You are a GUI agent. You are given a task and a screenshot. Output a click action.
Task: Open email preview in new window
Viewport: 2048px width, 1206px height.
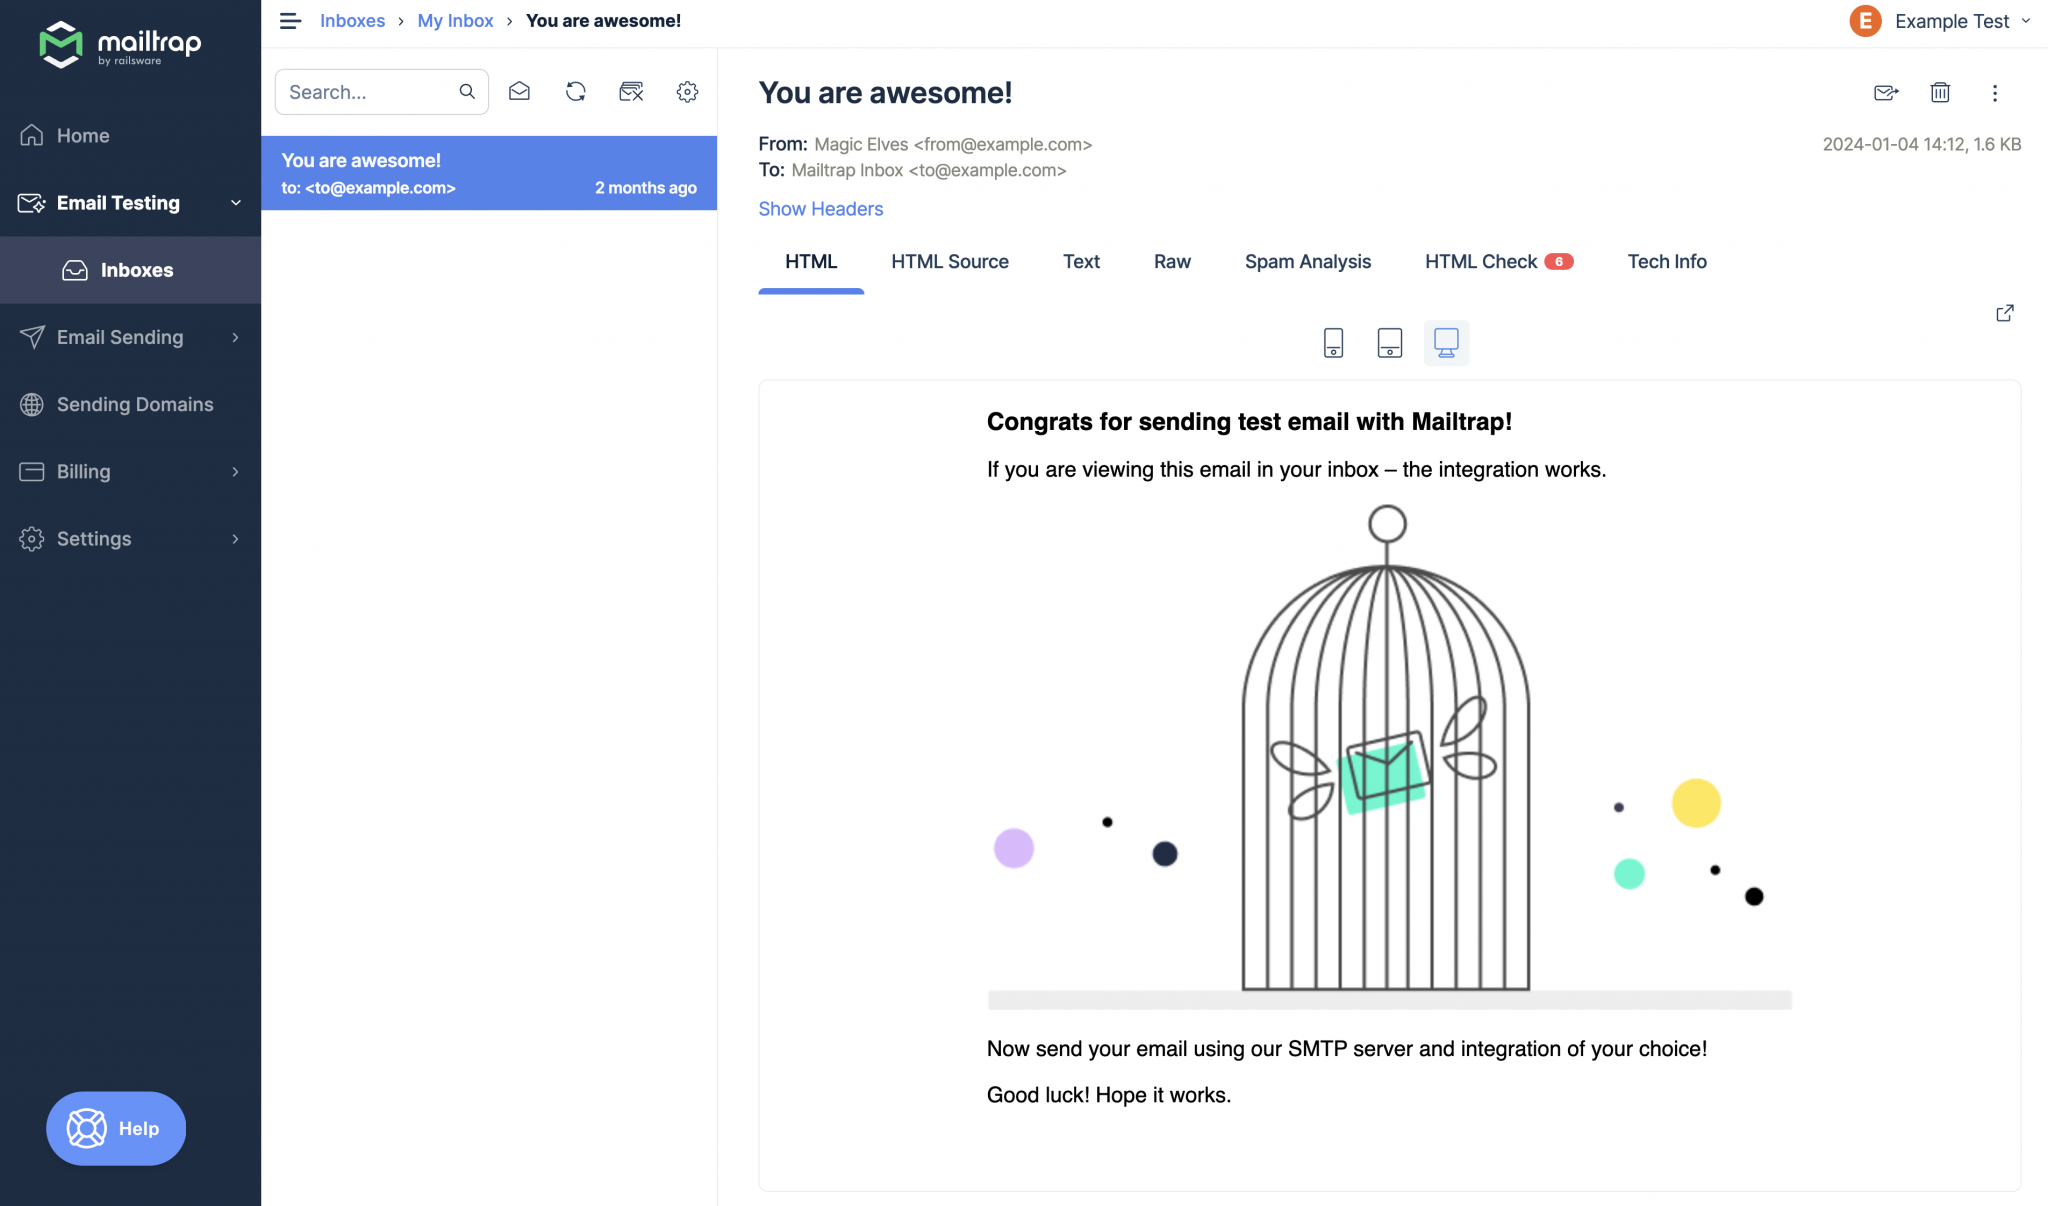(2005, 313)
